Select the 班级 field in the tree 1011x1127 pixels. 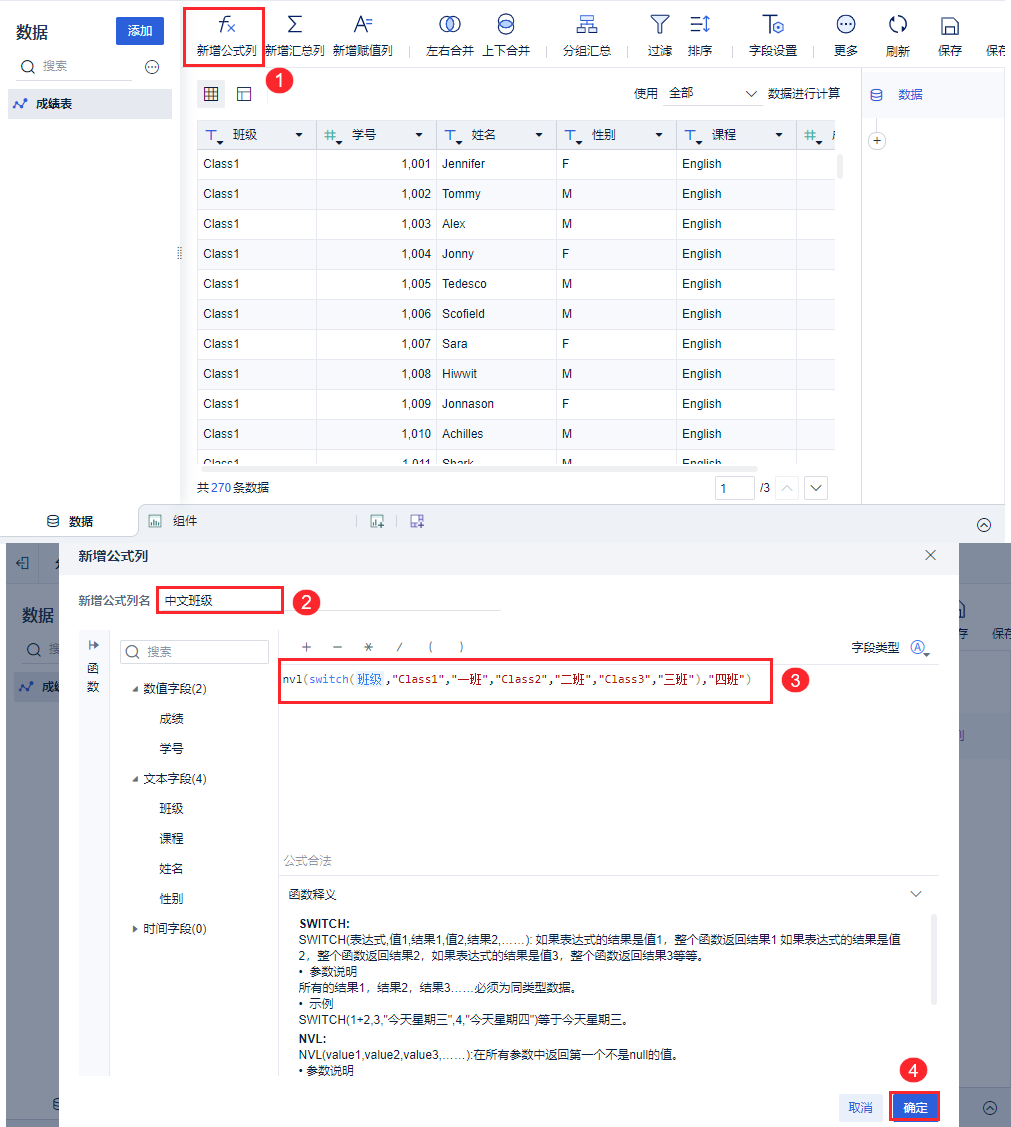point(171,809)
